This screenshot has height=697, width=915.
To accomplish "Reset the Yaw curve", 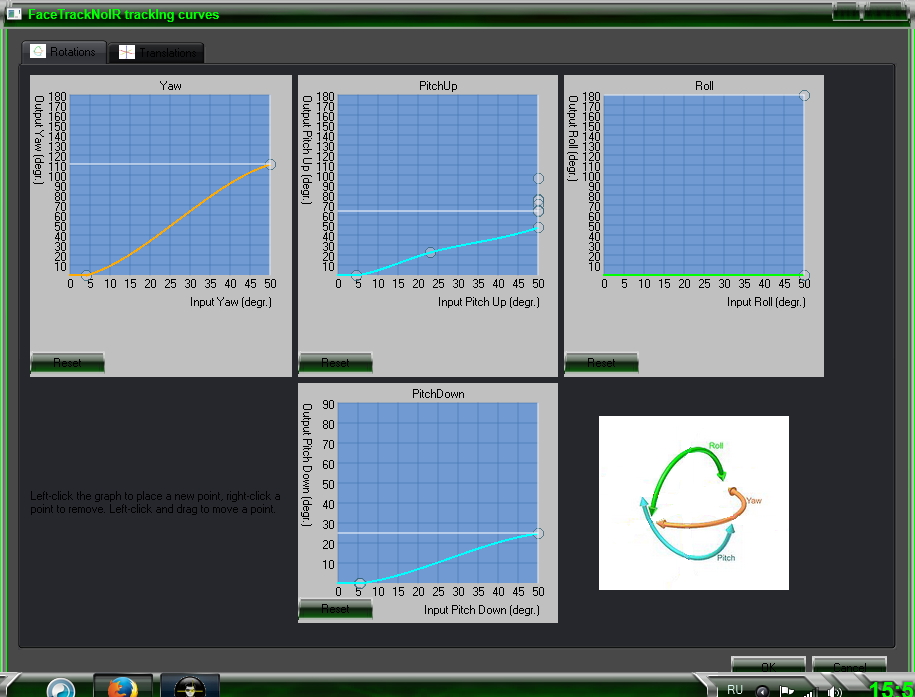I will (67, 363).
